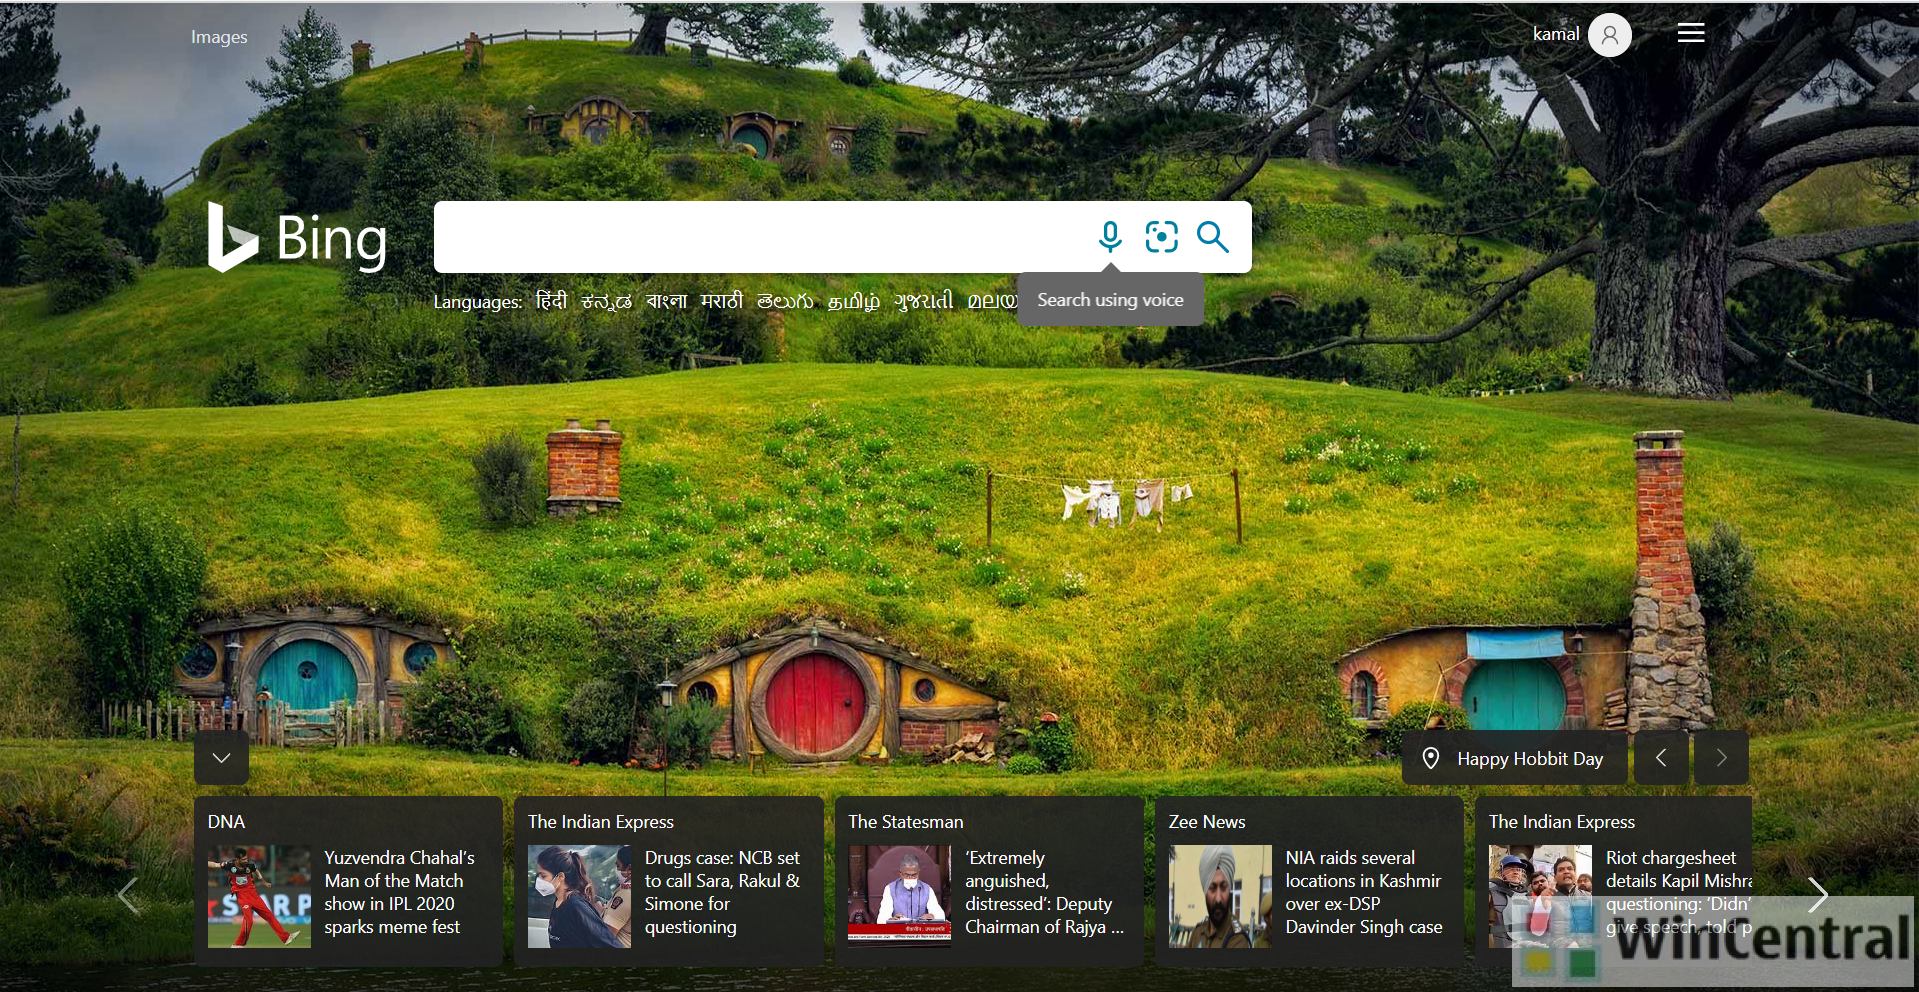Open 'Extremely anguished, distressed' headline
Screen dimensions: 1919x992
click(x=1044, y=892)
